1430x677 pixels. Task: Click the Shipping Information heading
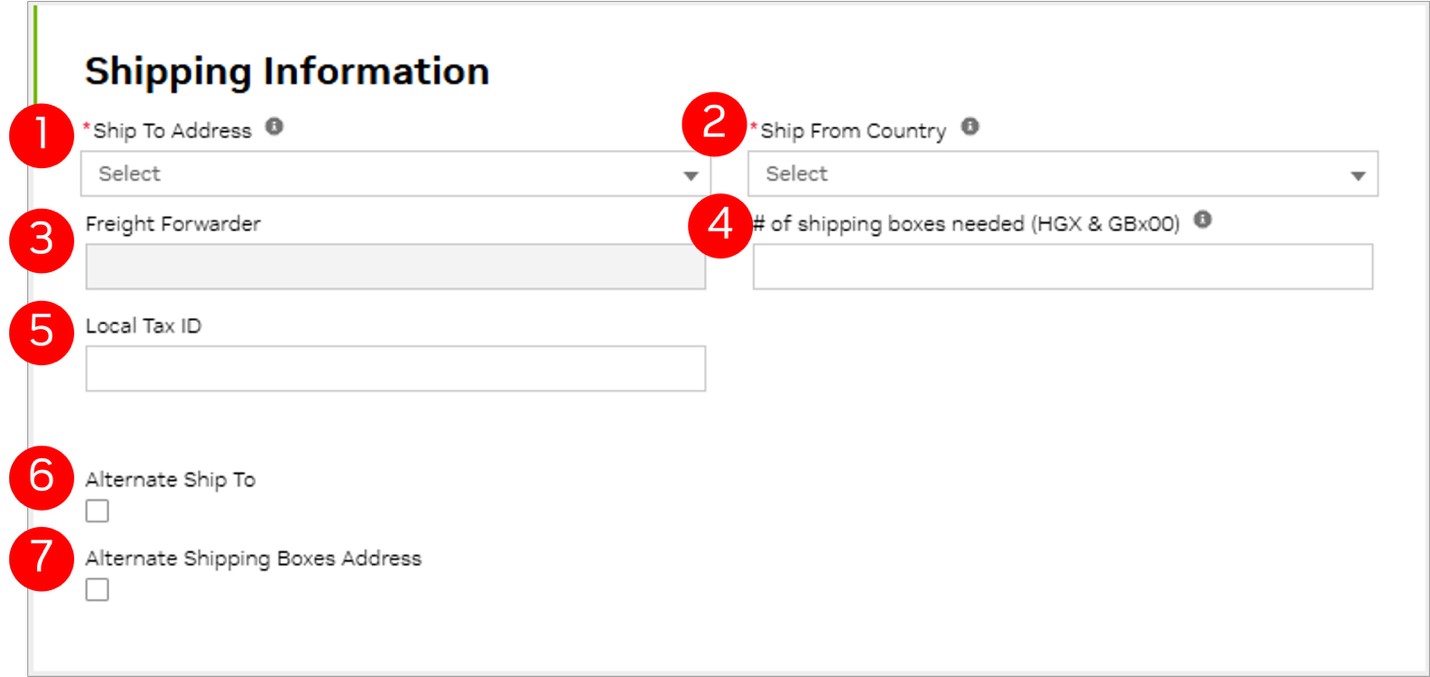(287, 72)
